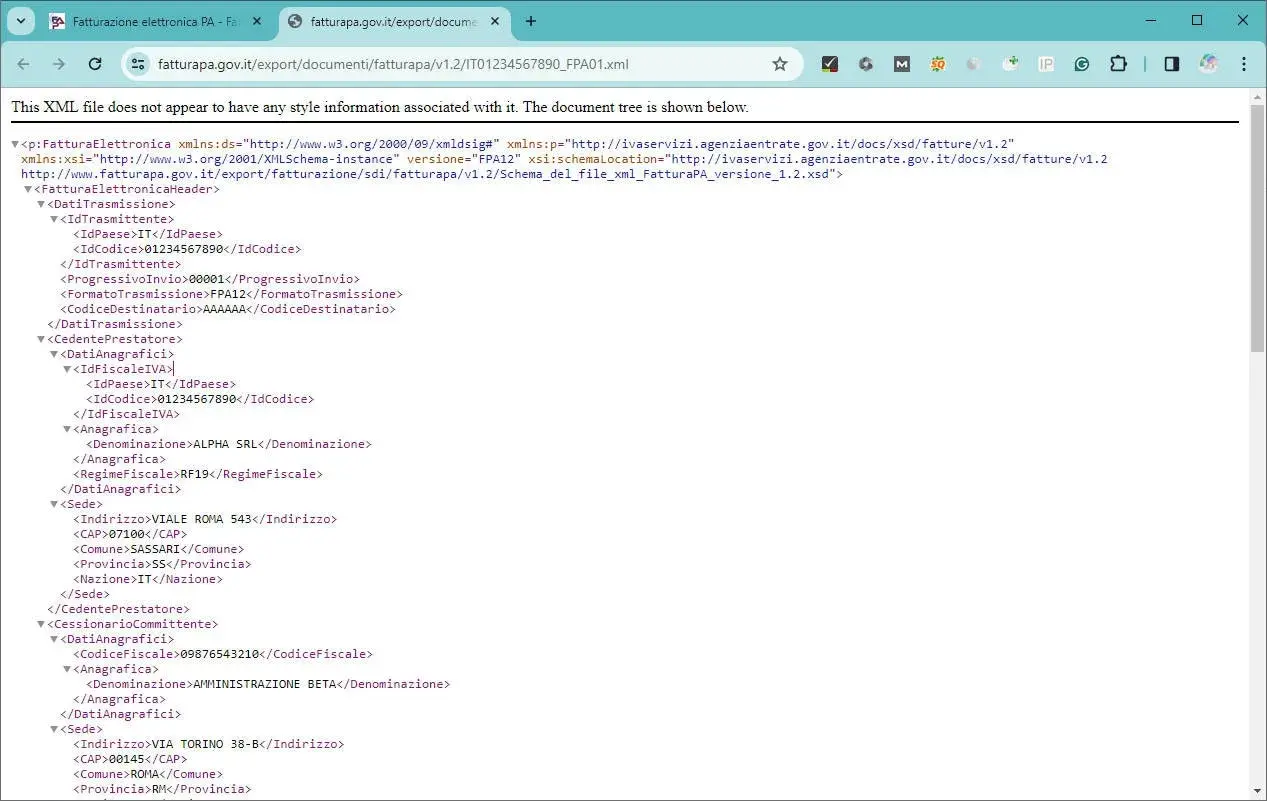1267x801 pixels.
Task: Click CodiceDestinatario value AAAAAA
Action: click(225, 309)
